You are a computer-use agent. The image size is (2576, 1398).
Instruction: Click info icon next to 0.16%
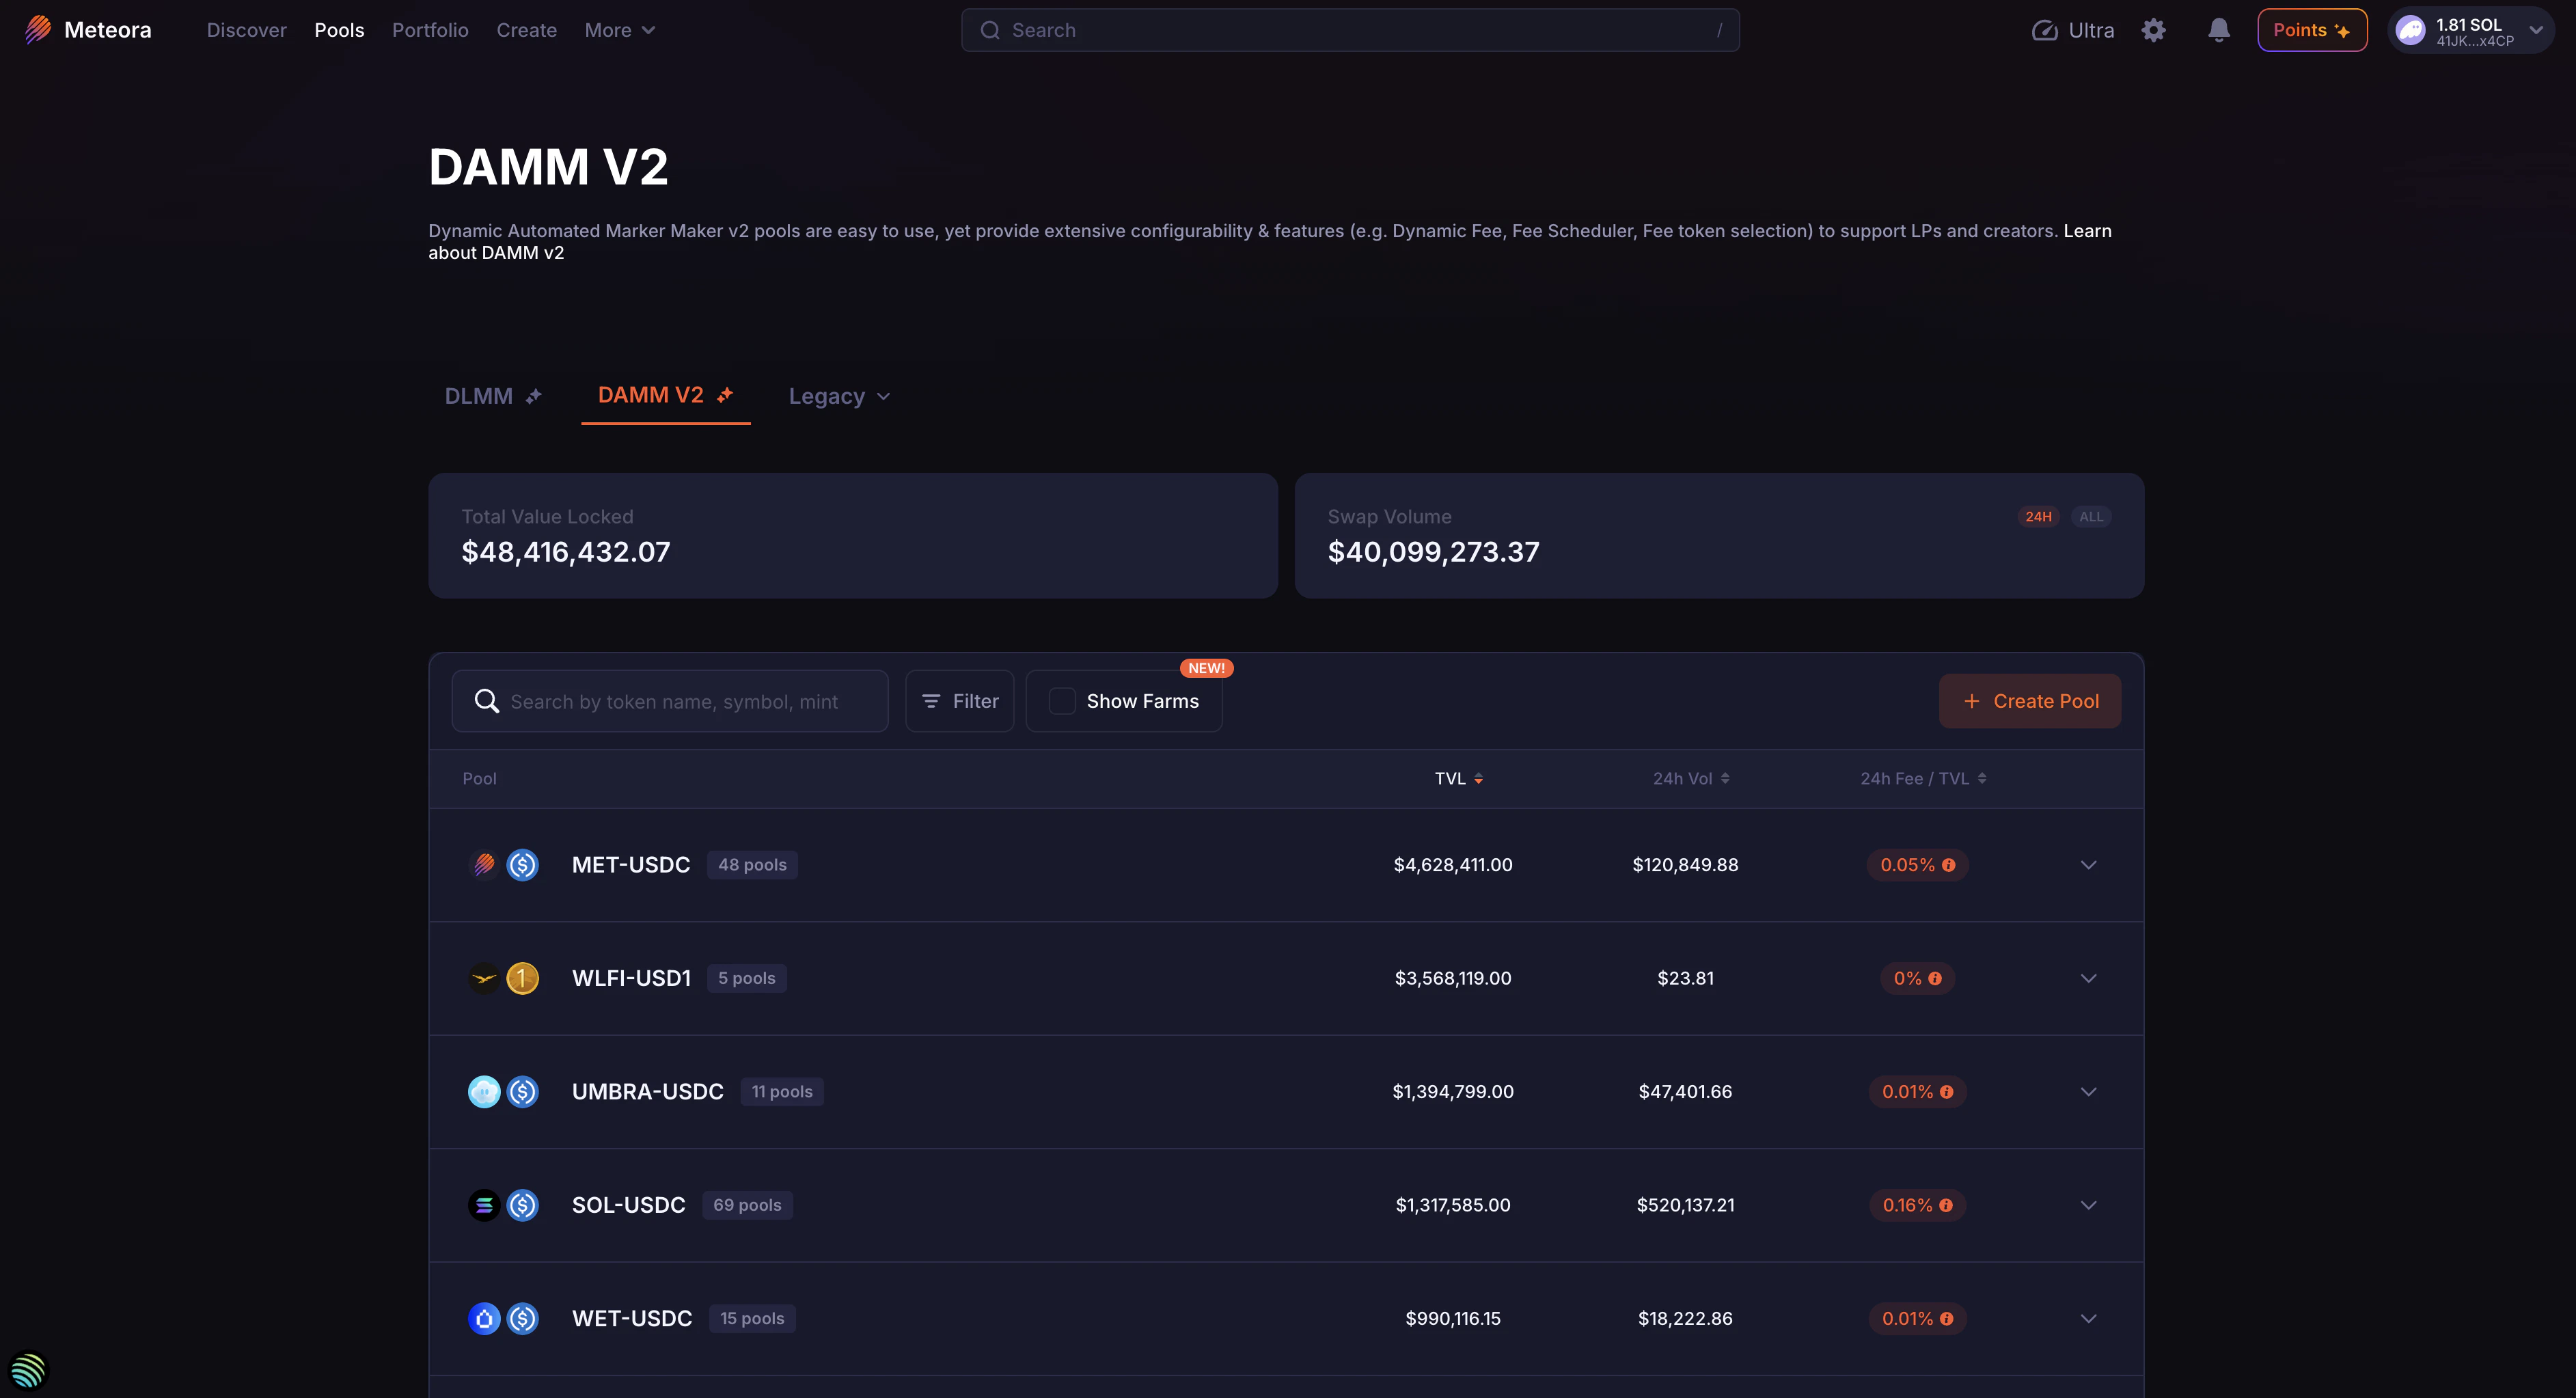point(1946,1205)
